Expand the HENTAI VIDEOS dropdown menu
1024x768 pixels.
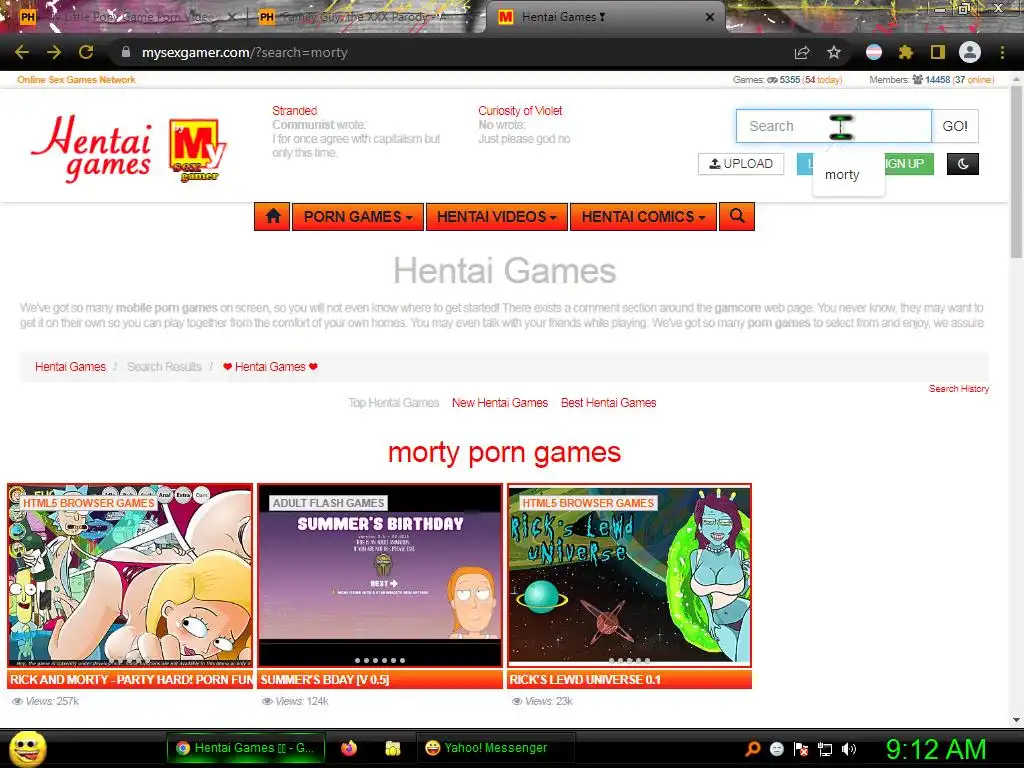click(496, 217)
